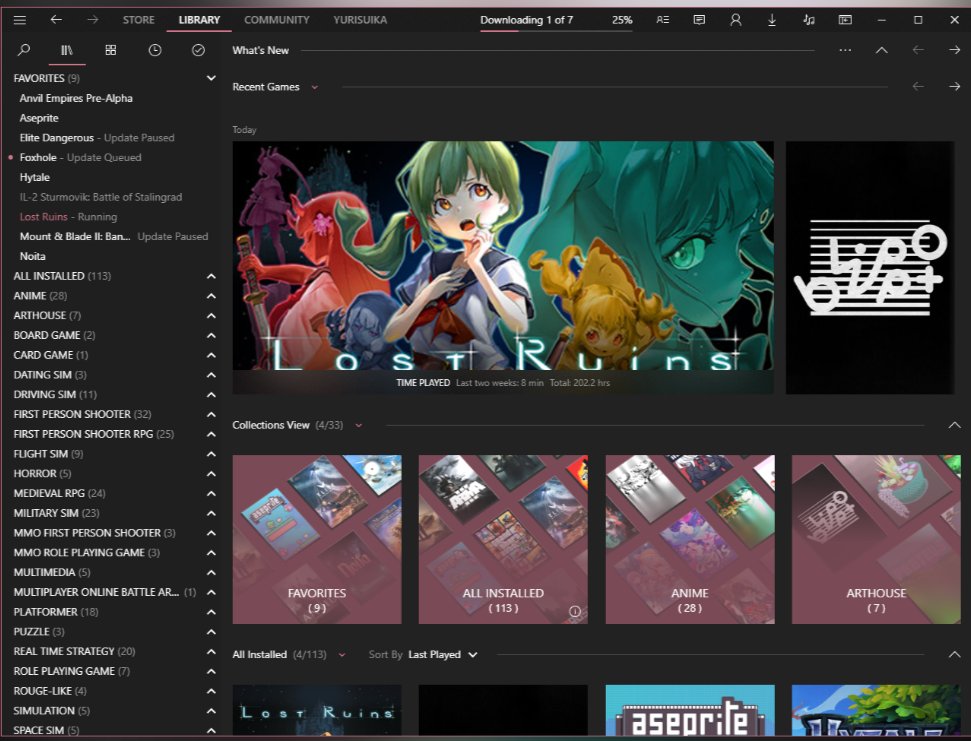Open Recent Games shelf dropdown arrow
The image size is (971, 741).
coord(315,87)
